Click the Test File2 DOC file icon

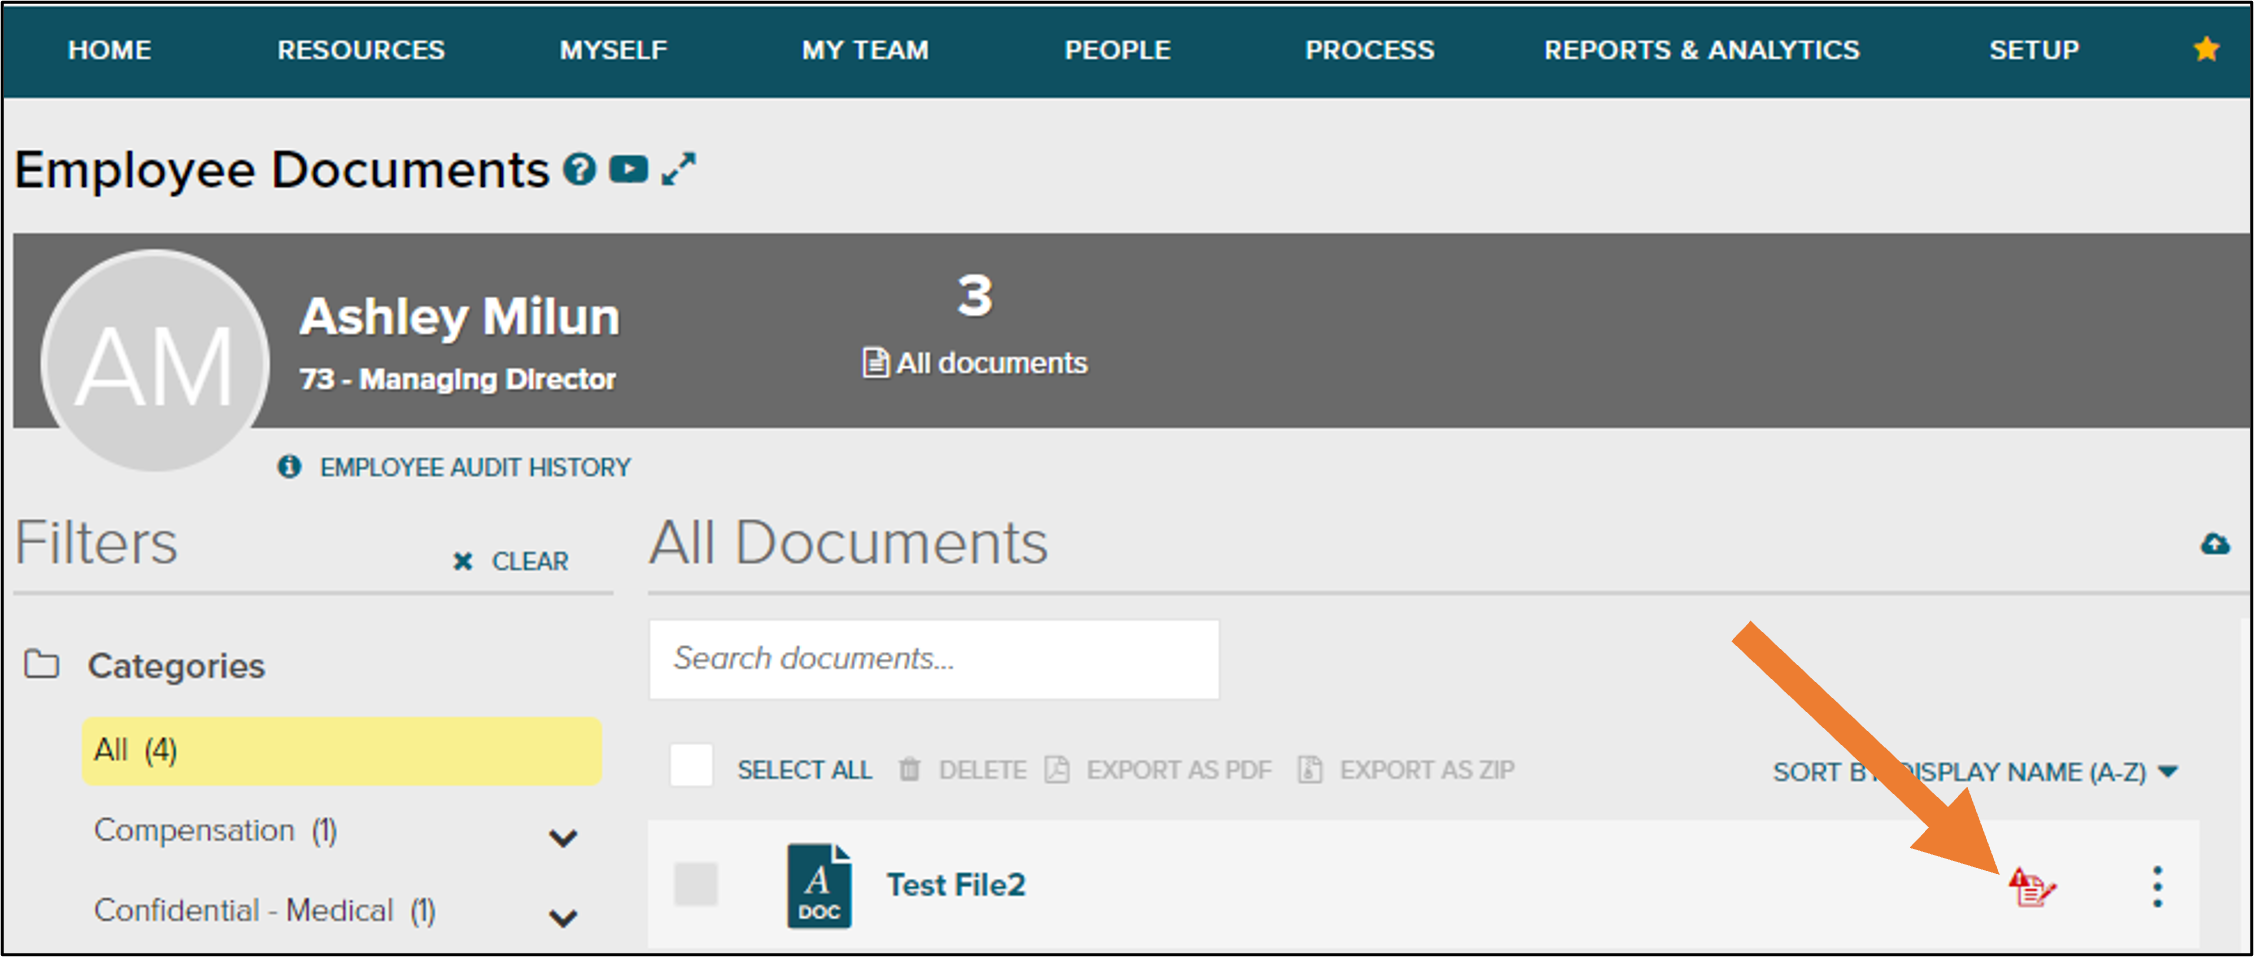[x=819, y=886]
